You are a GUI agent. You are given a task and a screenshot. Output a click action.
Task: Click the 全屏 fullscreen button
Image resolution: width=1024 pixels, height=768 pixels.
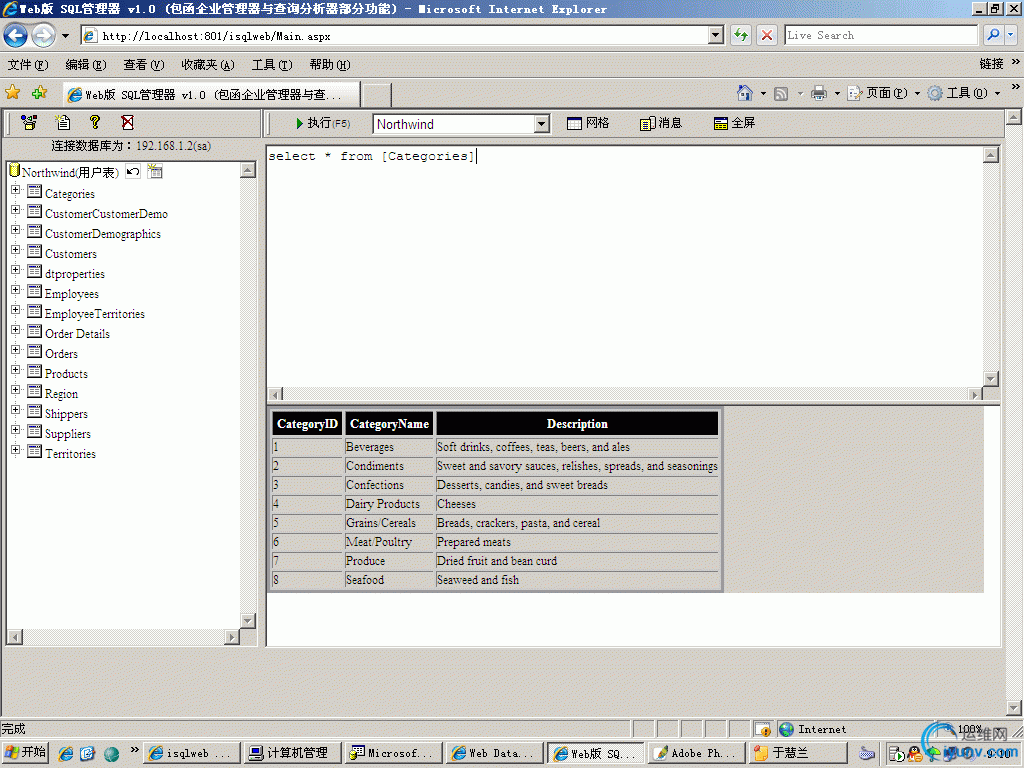click(x=734, y=123)
